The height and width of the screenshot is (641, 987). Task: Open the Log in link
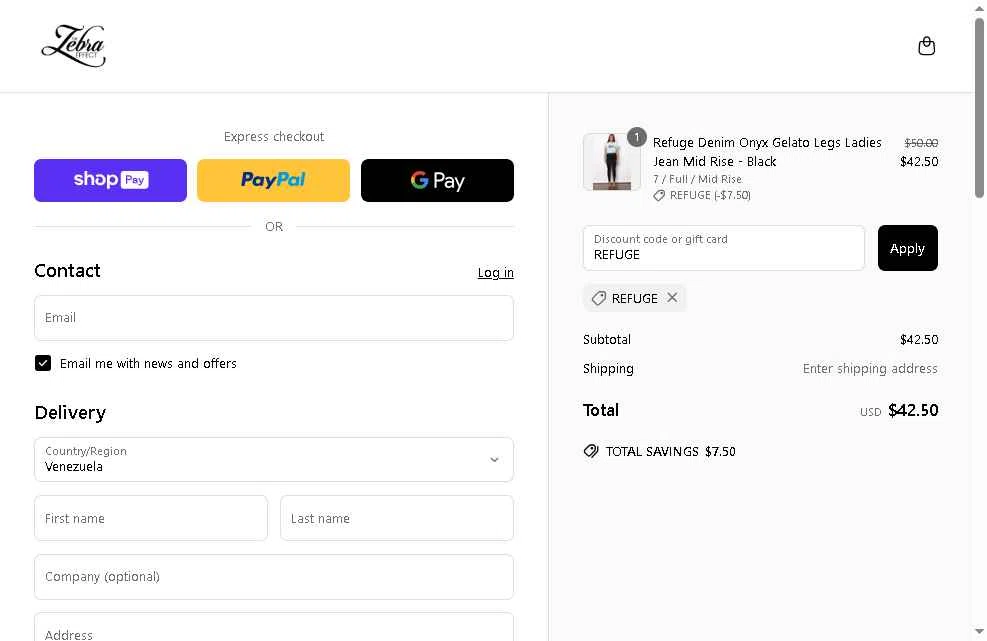(495, 273)
